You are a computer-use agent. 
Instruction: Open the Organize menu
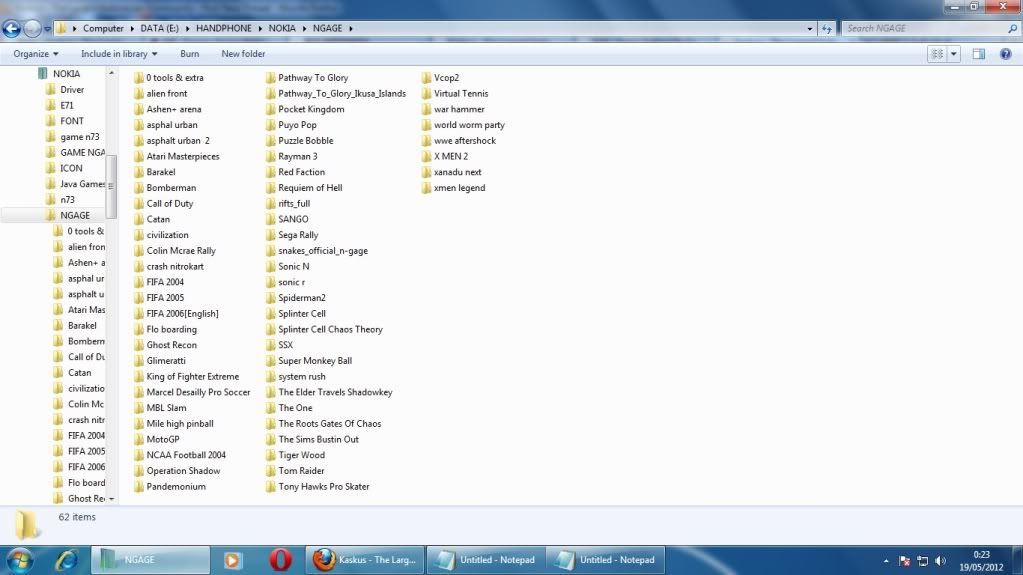(x=36, y=54)
